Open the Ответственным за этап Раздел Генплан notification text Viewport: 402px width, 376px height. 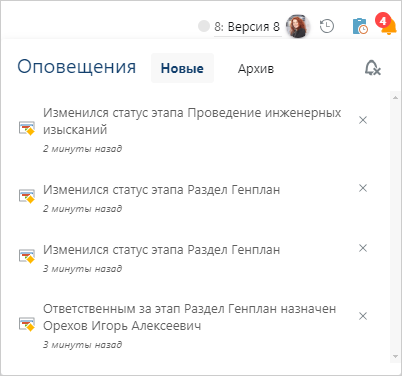click(x=189, y=317)
